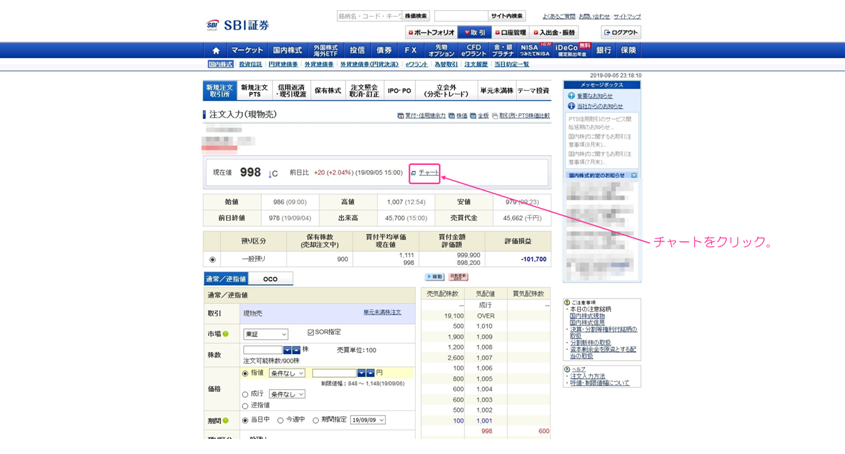Image resolution: width=845 pixels, height=454 pixels.
Task: Choose the 逆指値 radio option
Action: (246, 405)
